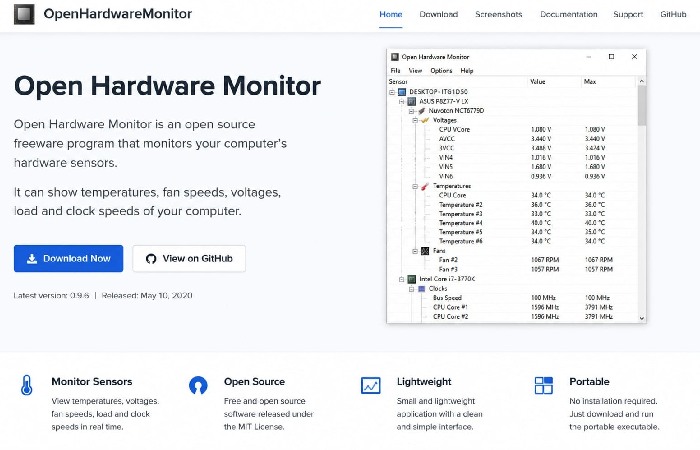This screenshot has width=700, height=450.
Task: Click the scrollbar up arrow in the monitor window
Action: click(642, 81)
